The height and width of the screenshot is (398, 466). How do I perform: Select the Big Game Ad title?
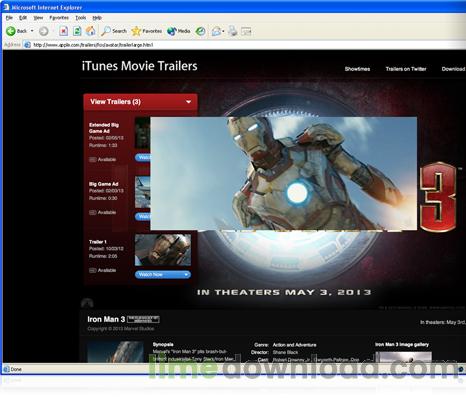pyautogui.click(x=103, y=184)
